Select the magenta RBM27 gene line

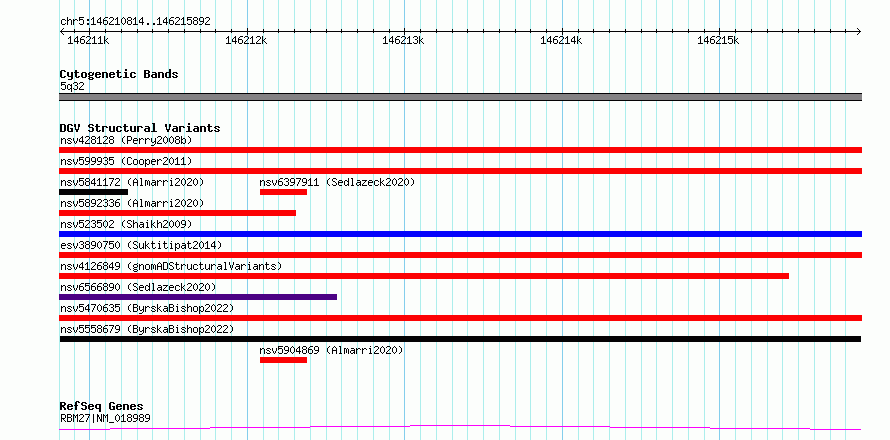point(460,427)
